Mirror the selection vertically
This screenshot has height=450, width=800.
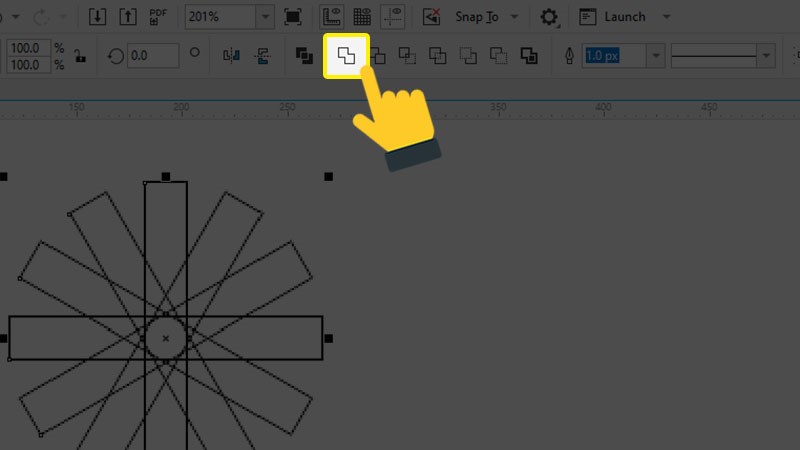[x=262, y=56]
